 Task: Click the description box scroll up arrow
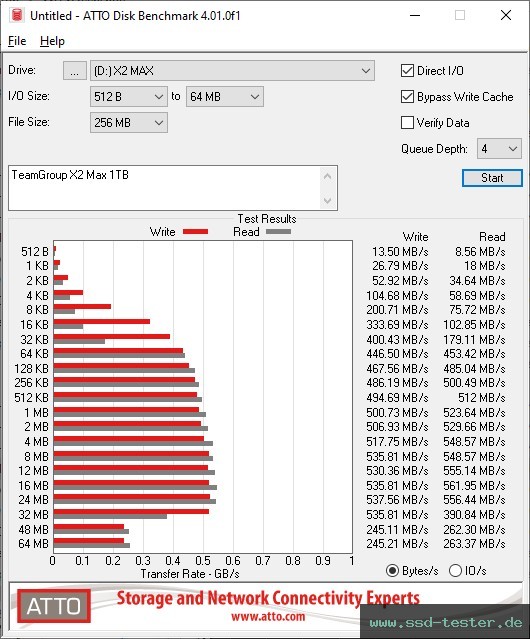tap(328, 176)
